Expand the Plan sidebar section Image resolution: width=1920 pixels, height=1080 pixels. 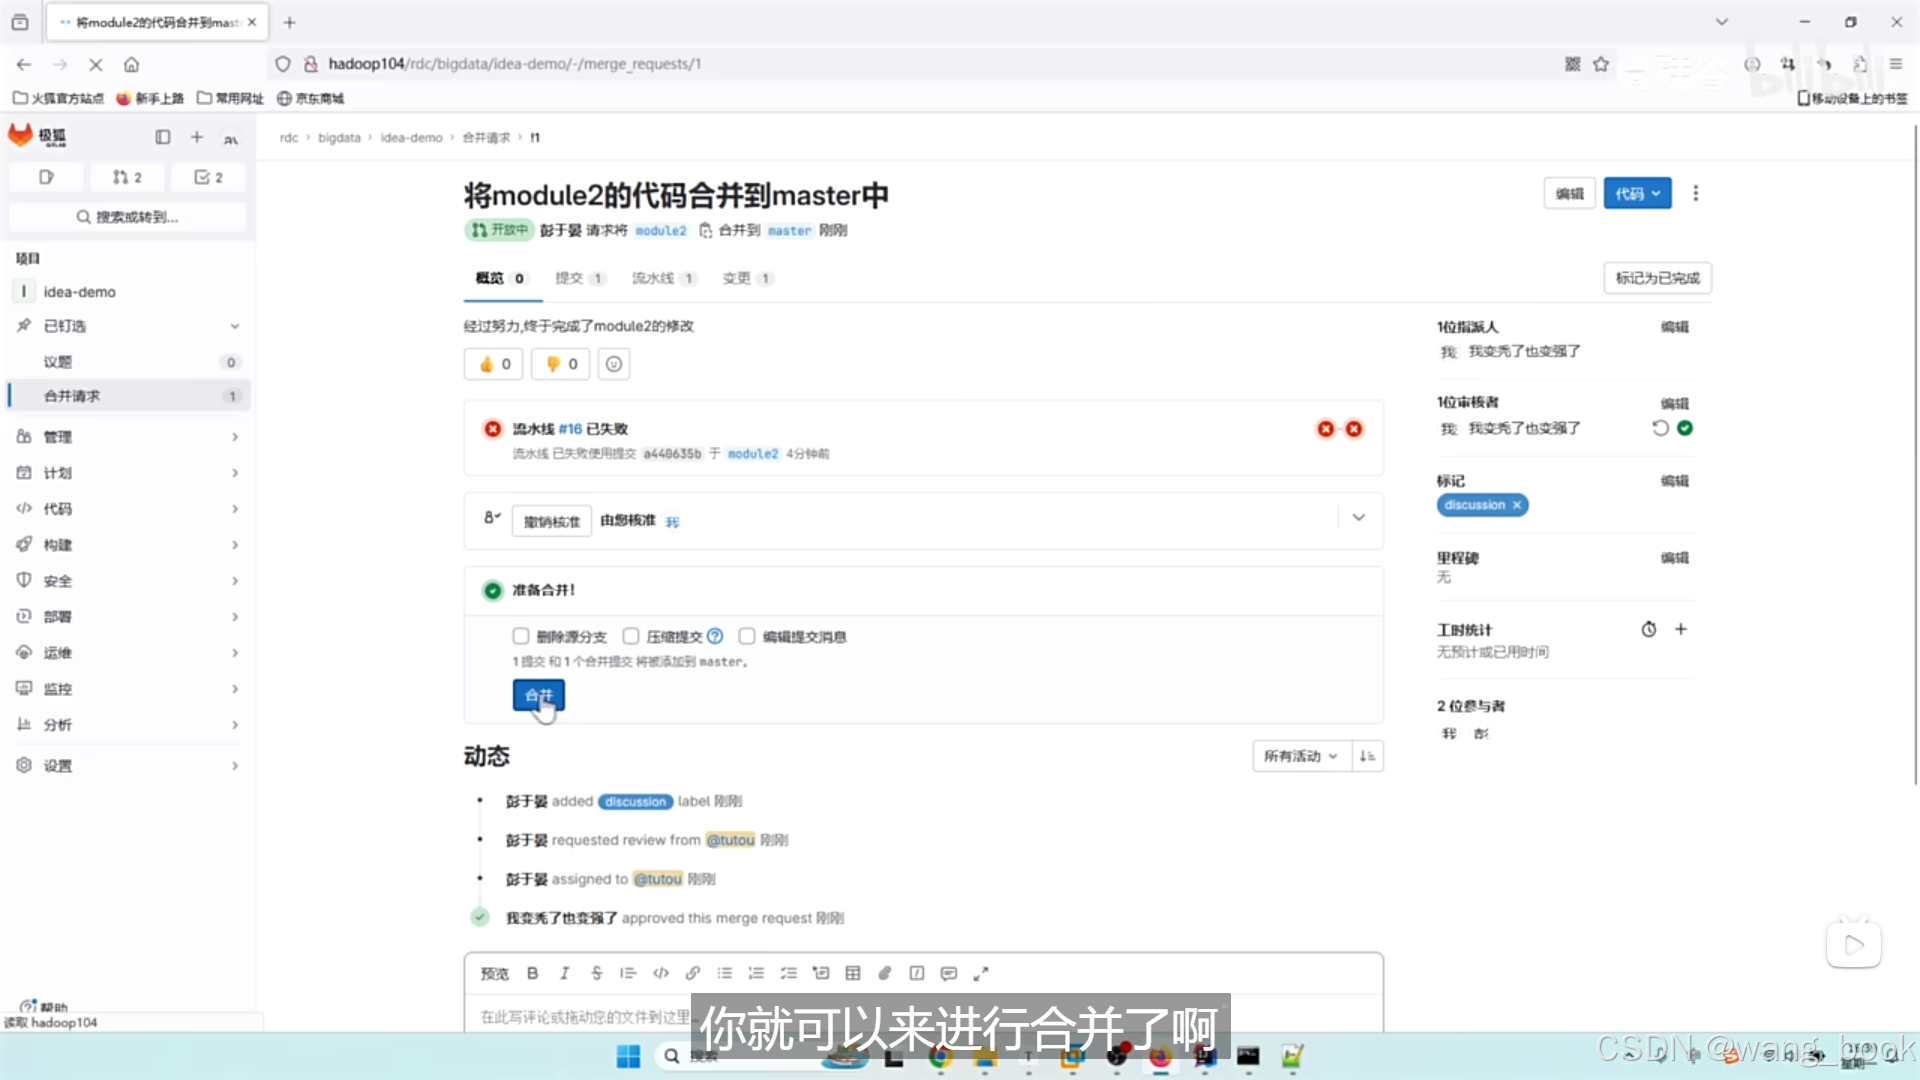click(x=130, y=473)
